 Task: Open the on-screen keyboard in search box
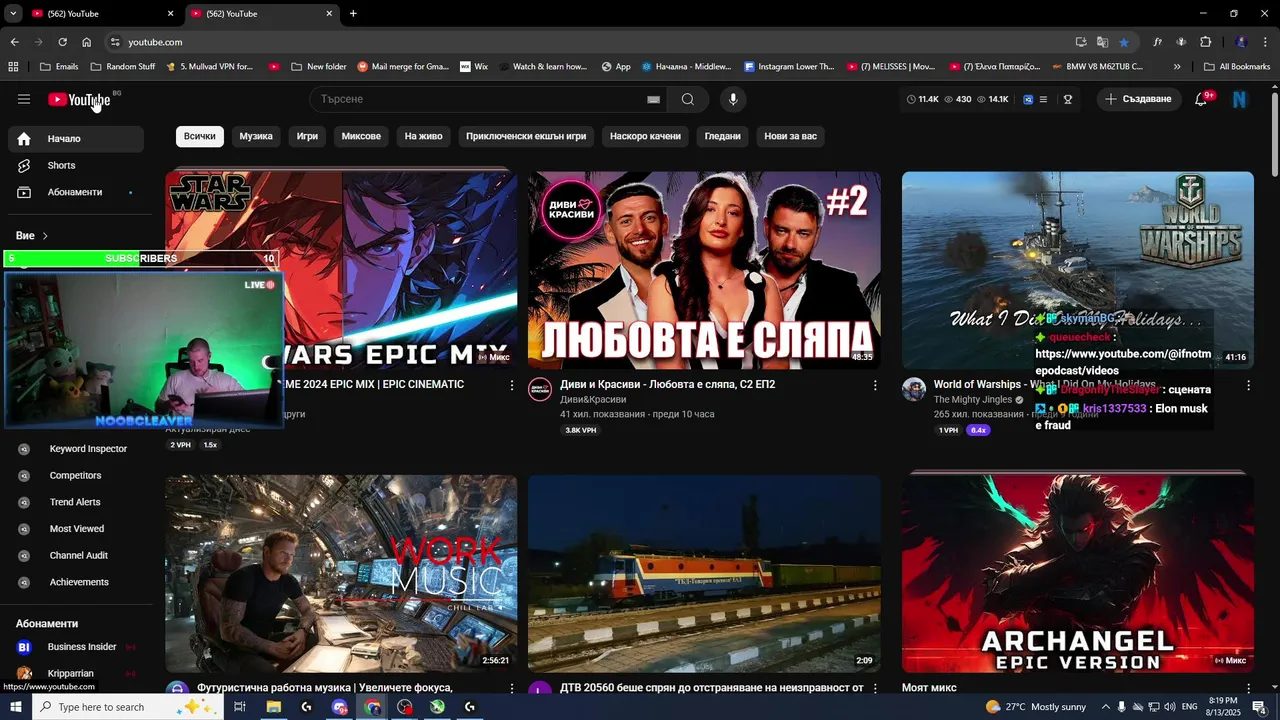pos(653,99)
